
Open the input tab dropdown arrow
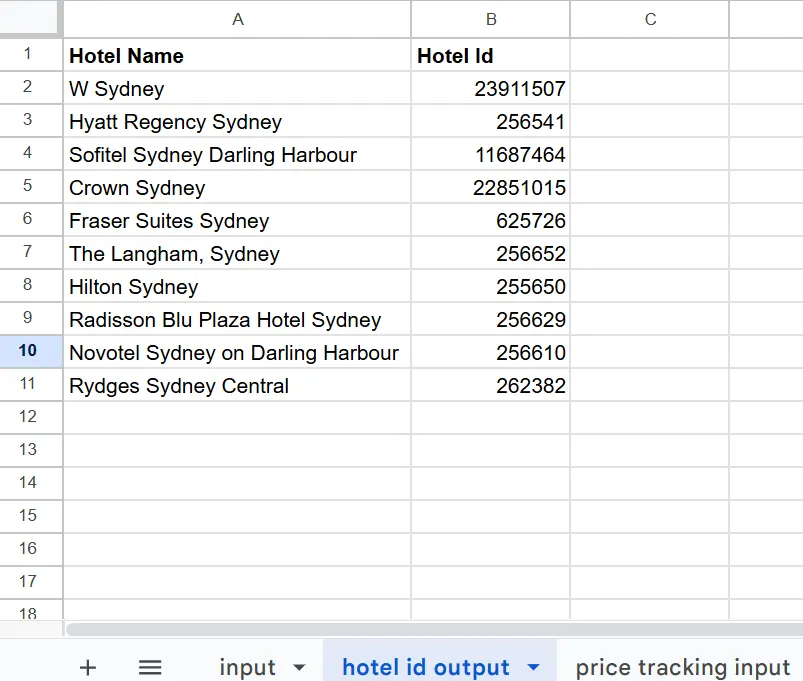300,667
